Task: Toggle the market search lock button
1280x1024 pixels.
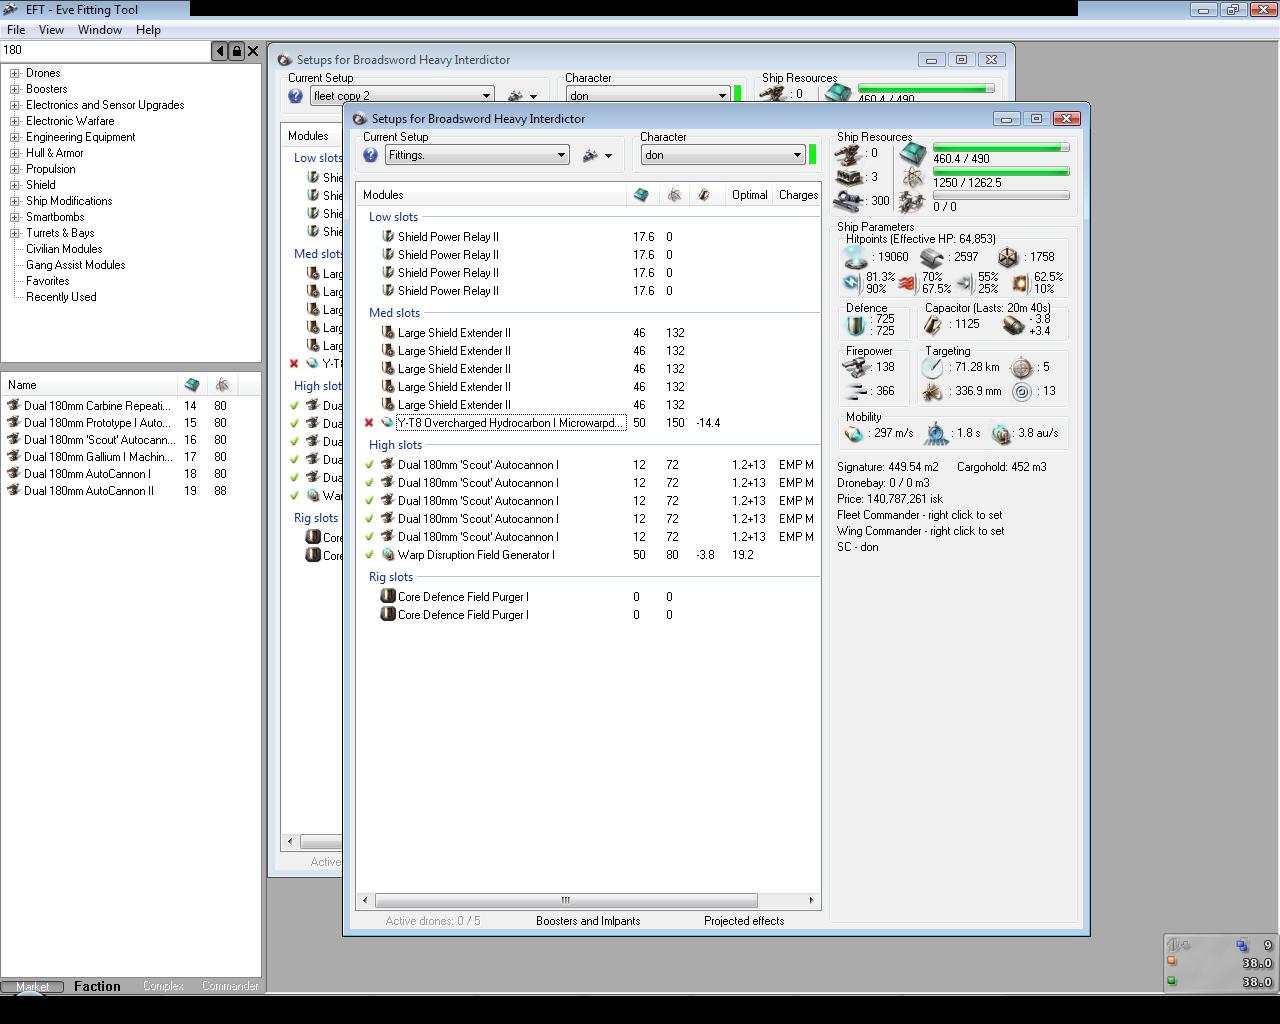Action: 237,50
